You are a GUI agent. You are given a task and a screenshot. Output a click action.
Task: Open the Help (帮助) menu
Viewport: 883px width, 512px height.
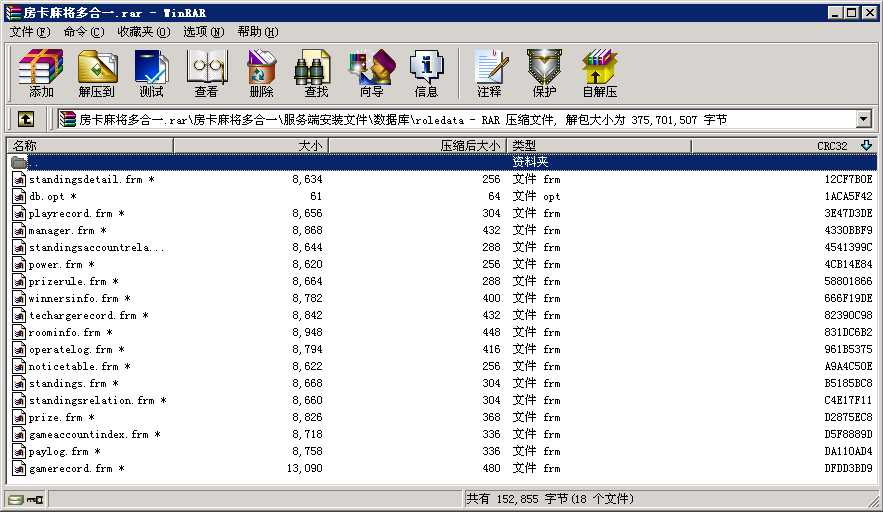pos(257,32)
